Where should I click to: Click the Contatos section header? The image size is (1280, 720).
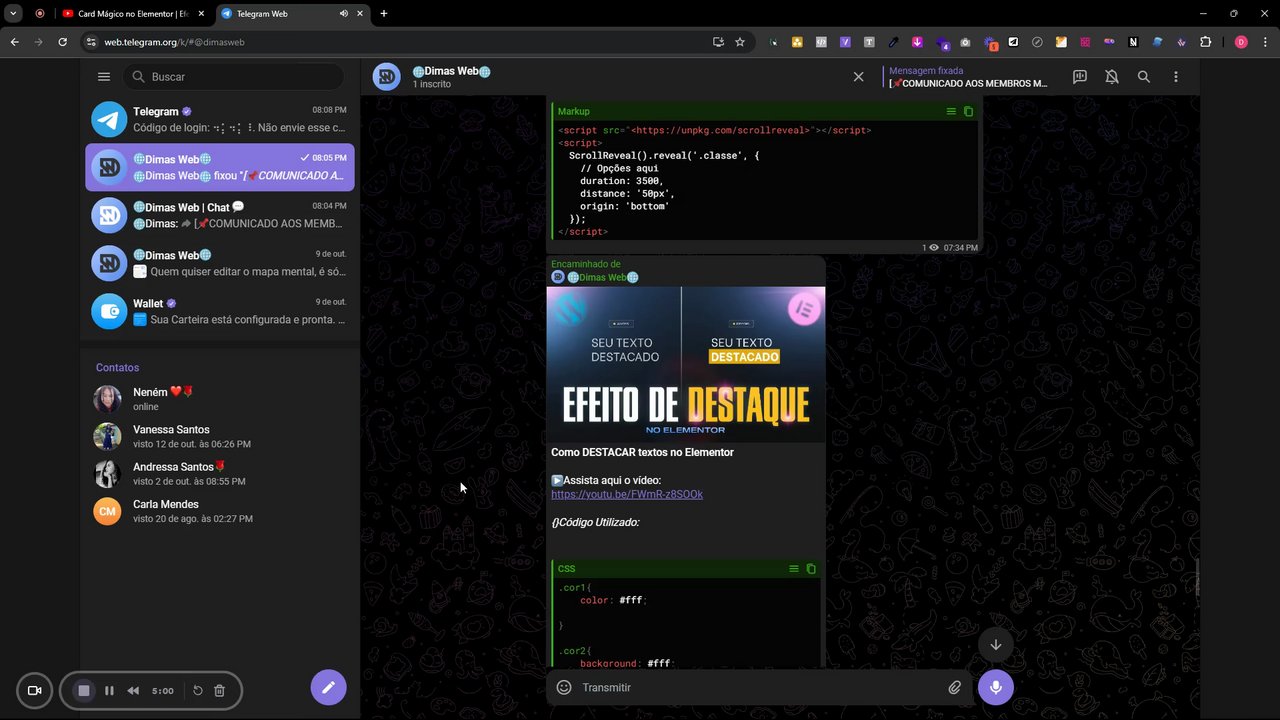pos(117,368)
